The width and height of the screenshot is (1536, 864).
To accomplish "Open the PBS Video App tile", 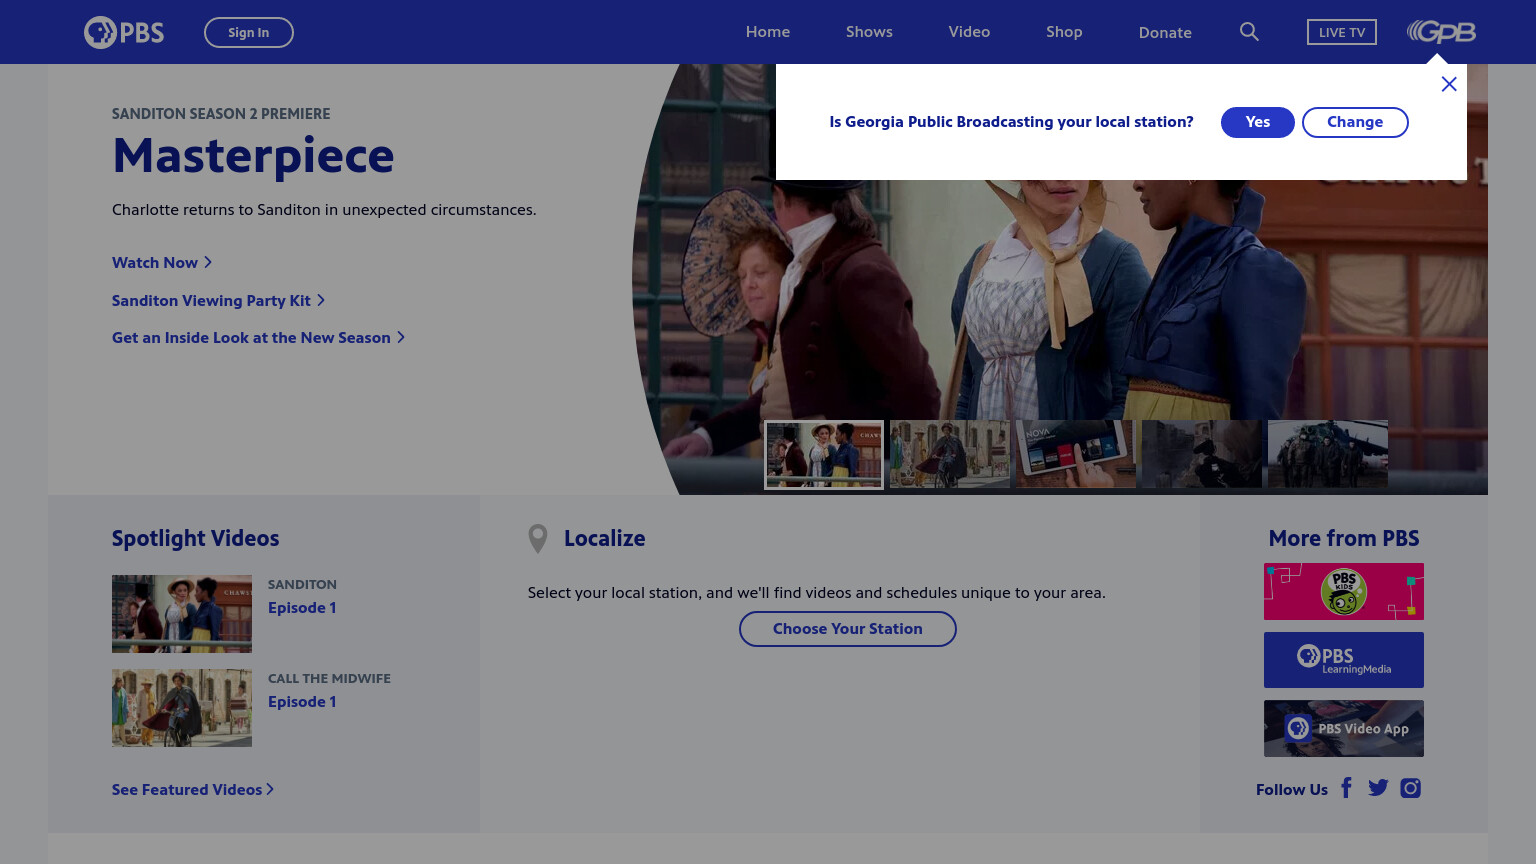I will [1343, 728].
